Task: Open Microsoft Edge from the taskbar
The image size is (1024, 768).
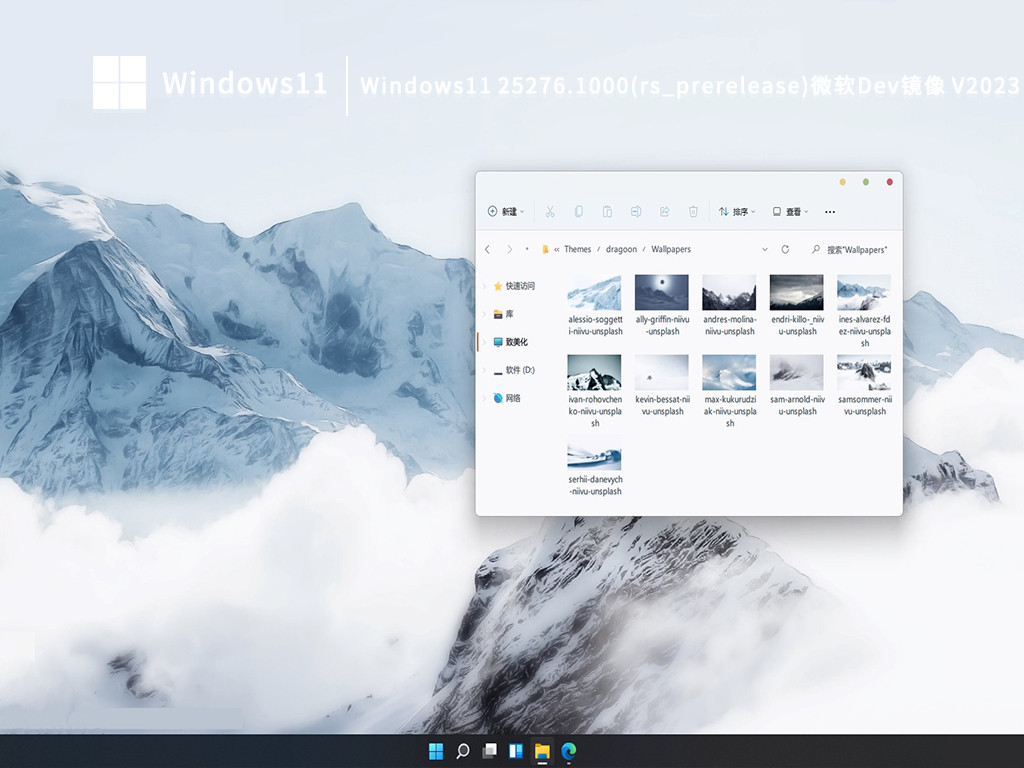Action: click(567, 751)
